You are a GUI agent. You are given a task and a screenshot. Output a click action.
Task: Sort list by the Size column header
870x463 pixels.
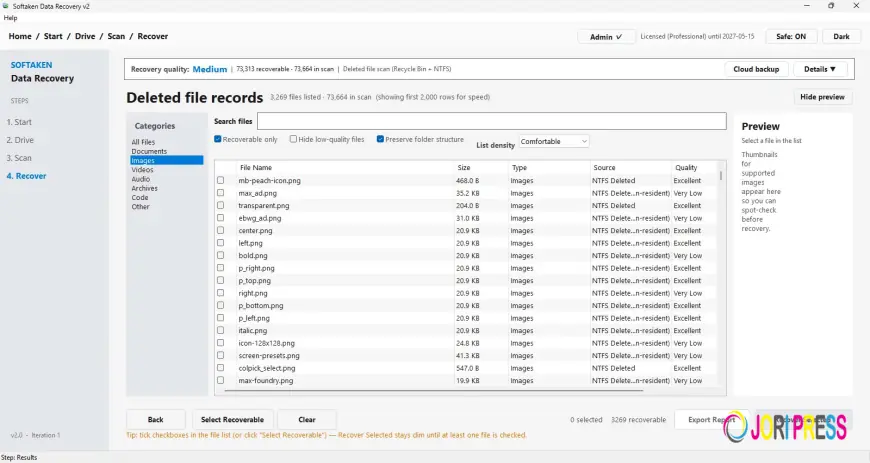click(x=464, y=168)
